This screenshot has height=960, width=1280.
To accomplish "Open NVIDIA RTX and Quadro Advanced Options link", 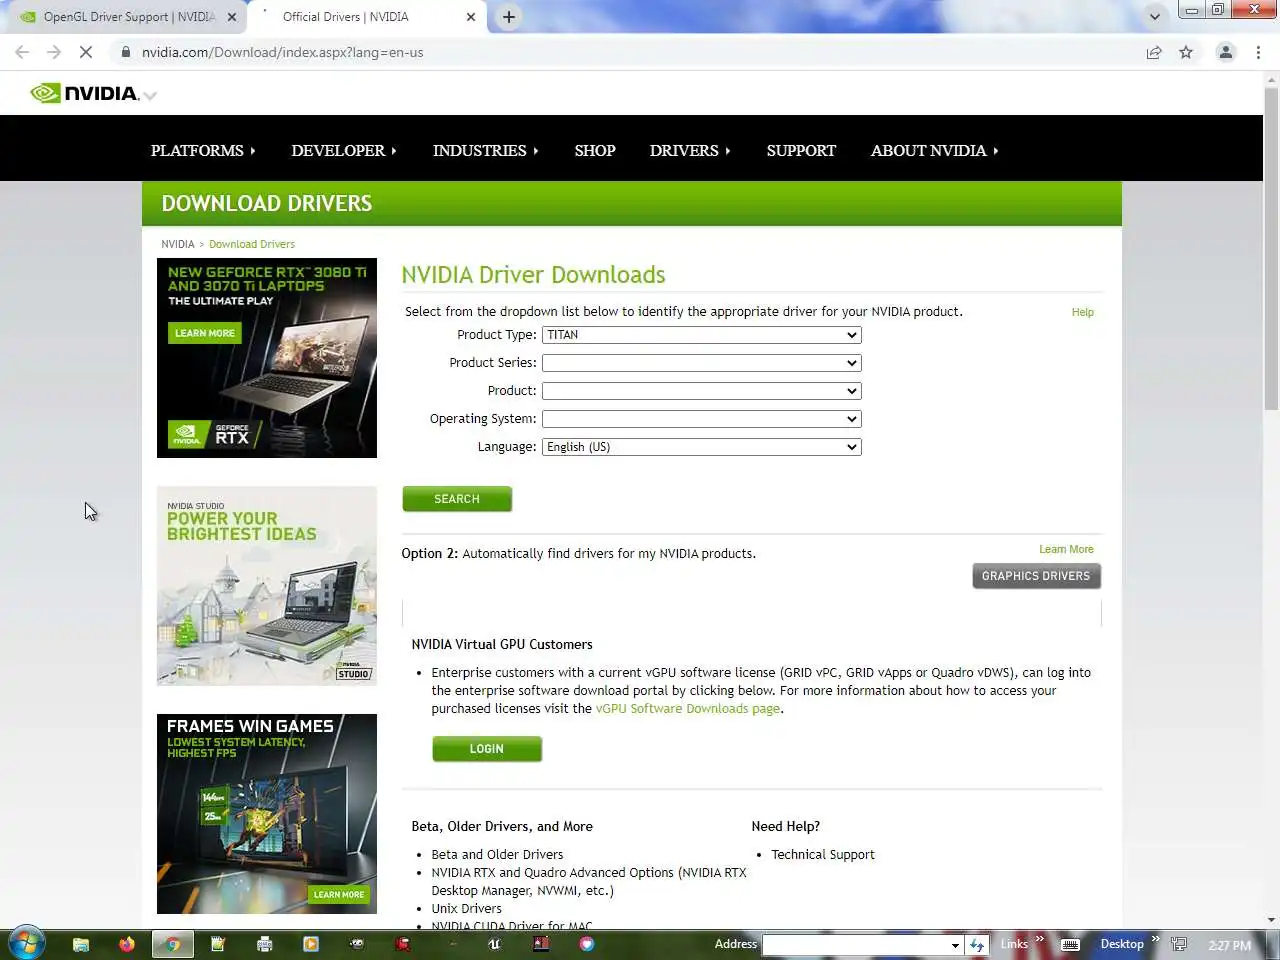I will point(589,882).
